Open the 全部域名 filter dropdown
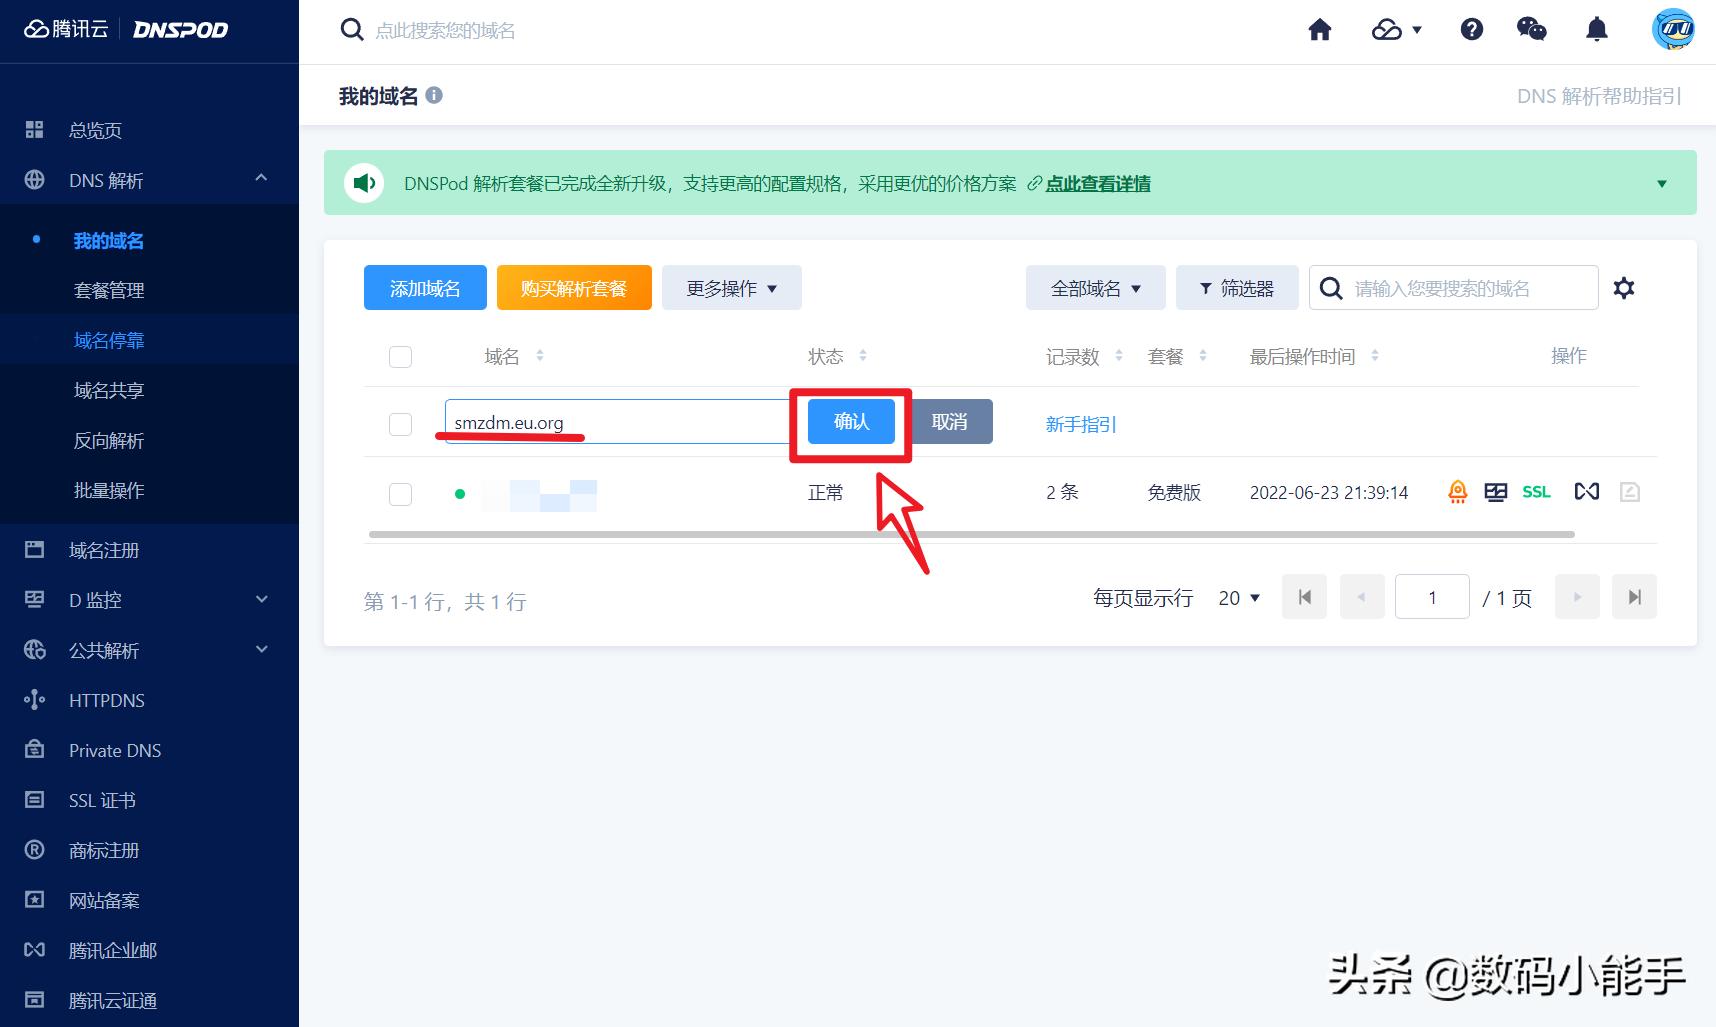 pos(1095,288)
